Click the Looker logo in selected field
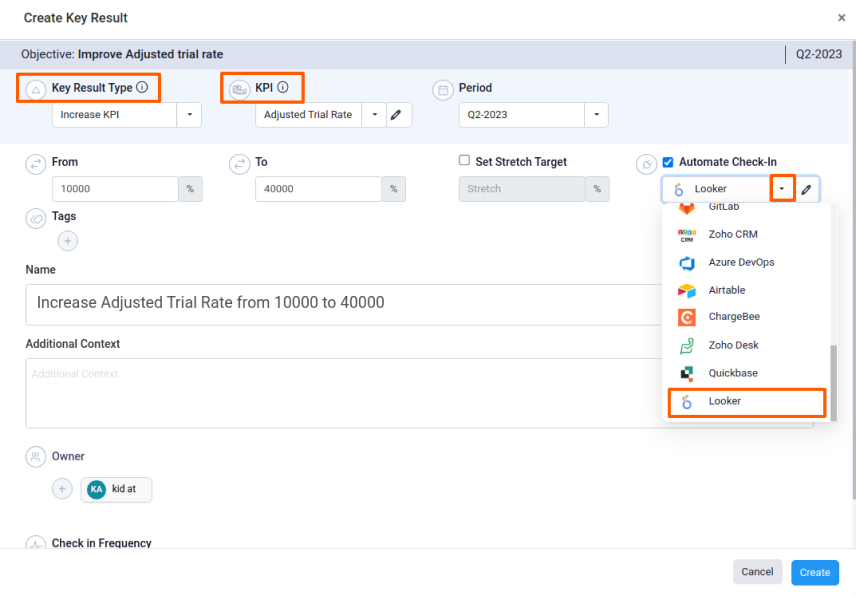The image size is (856, 595). point(679,189)
